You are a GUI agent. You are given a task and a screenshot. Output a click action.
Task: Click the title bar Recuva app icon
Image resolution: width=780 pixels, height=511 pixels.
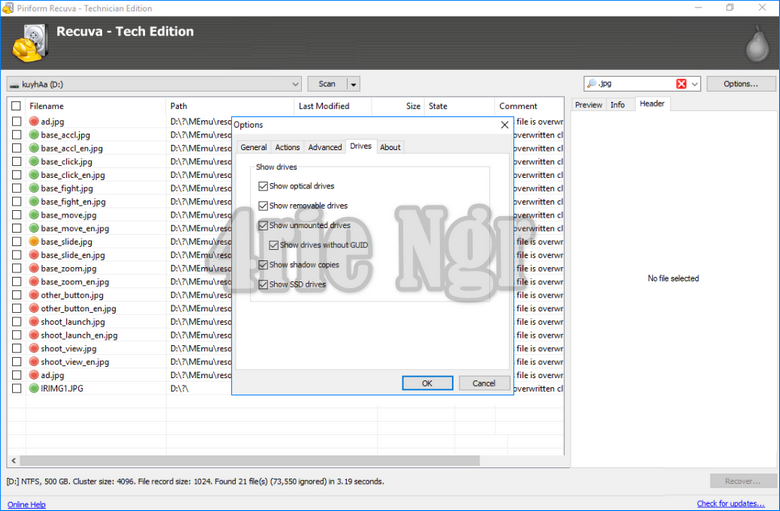(x=7, y=8)
